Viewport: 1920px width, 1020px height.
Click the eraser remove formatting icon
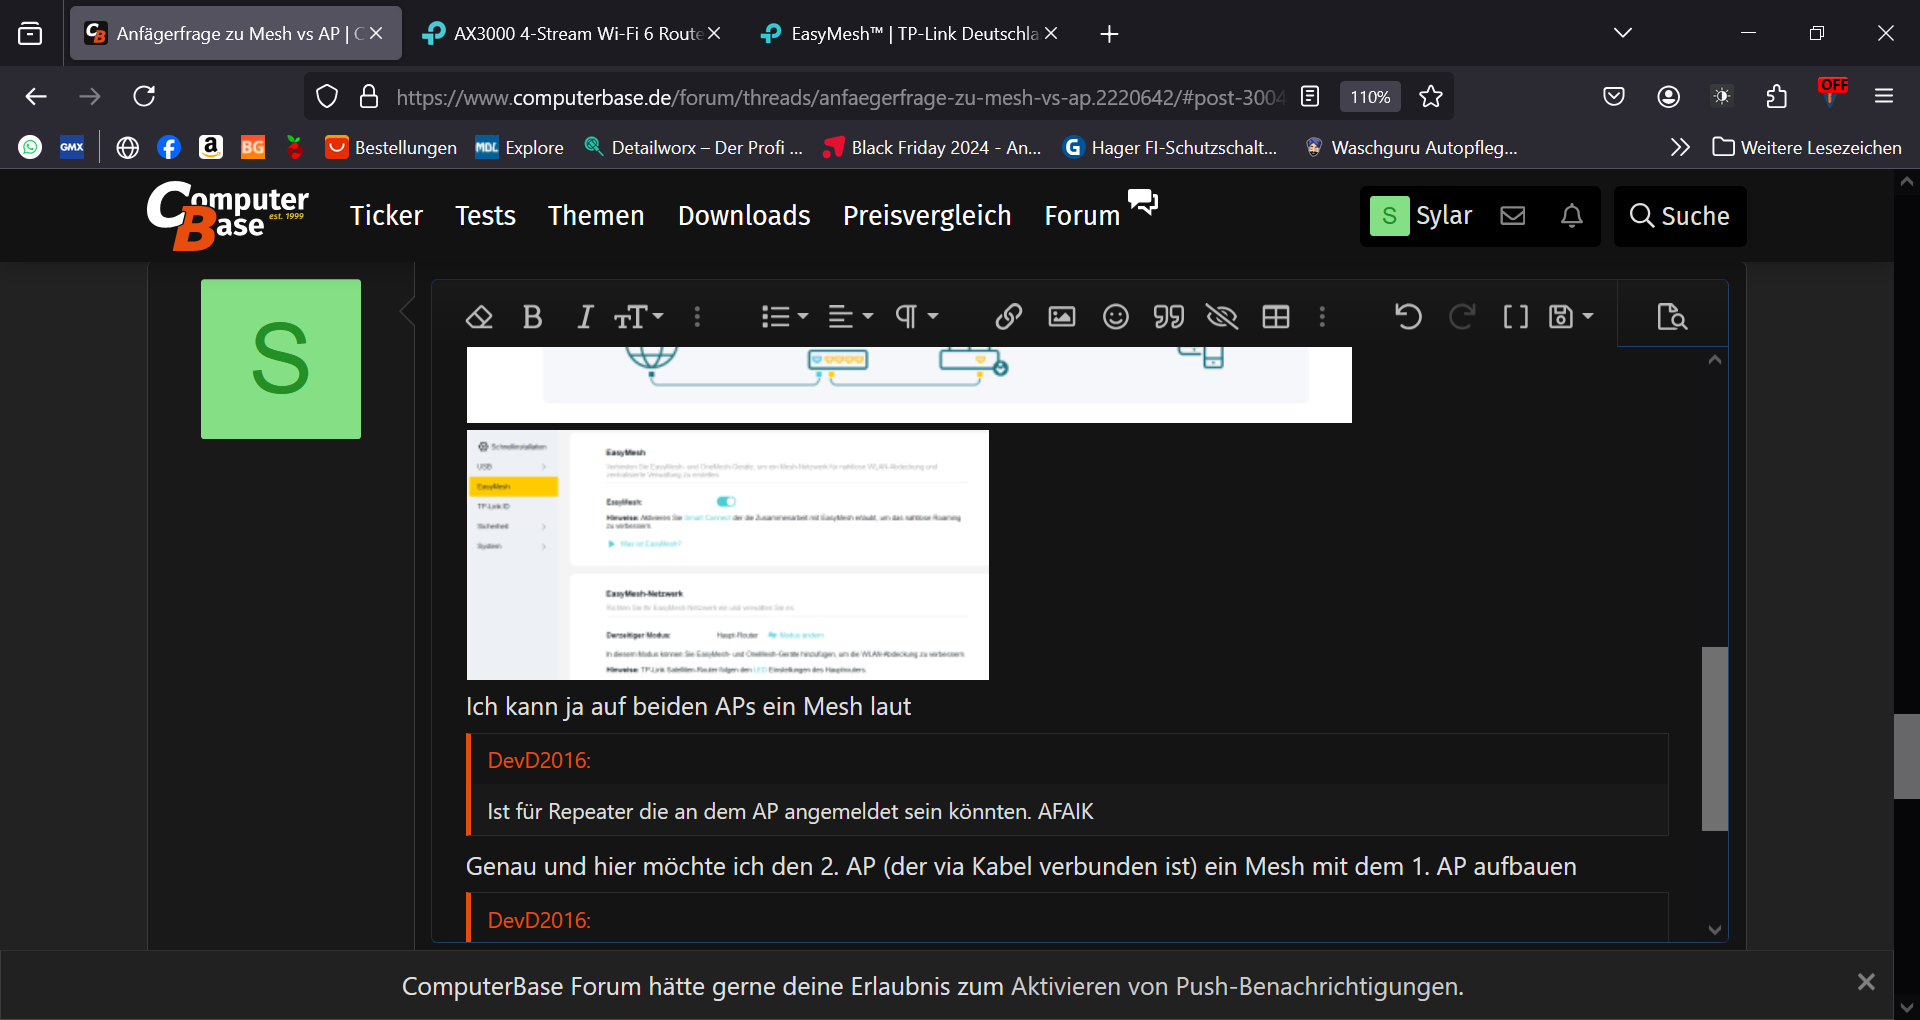(x=479, y=317)
